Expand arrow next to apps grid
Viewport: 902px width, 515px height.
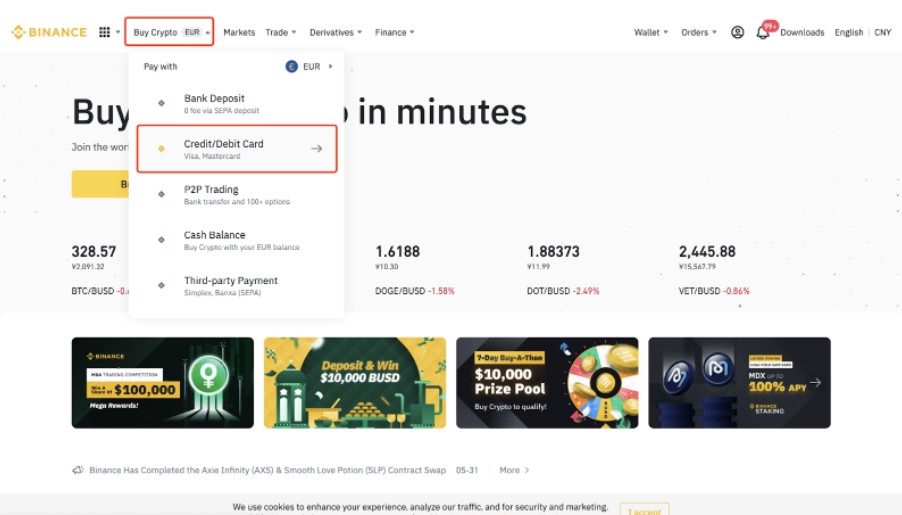118,32
